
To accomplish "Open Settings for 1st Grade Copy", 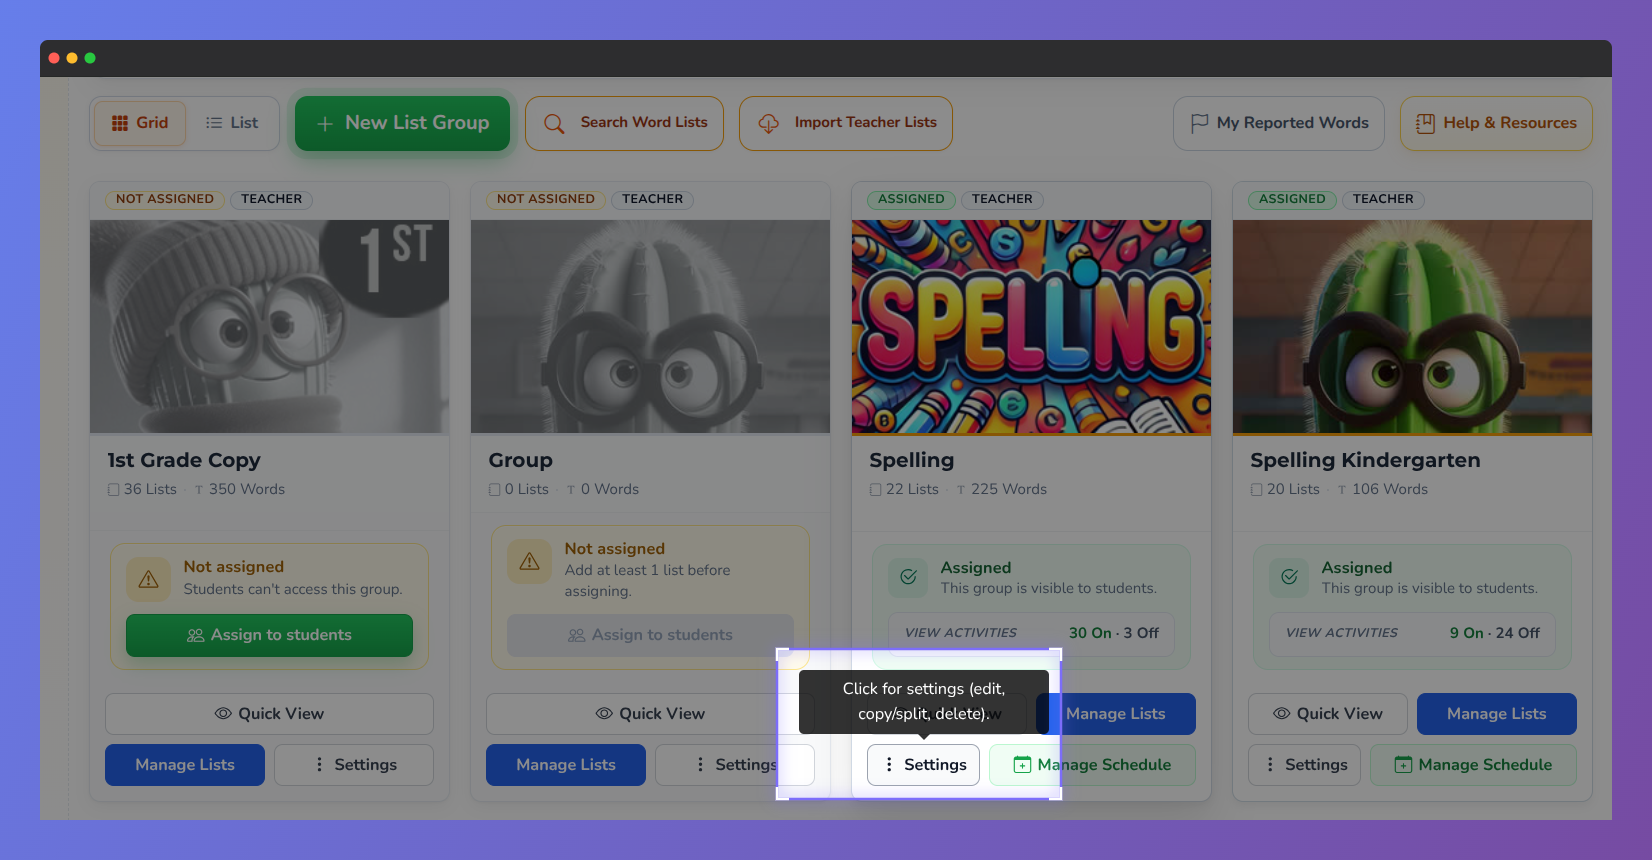I will tap(354, 765).
